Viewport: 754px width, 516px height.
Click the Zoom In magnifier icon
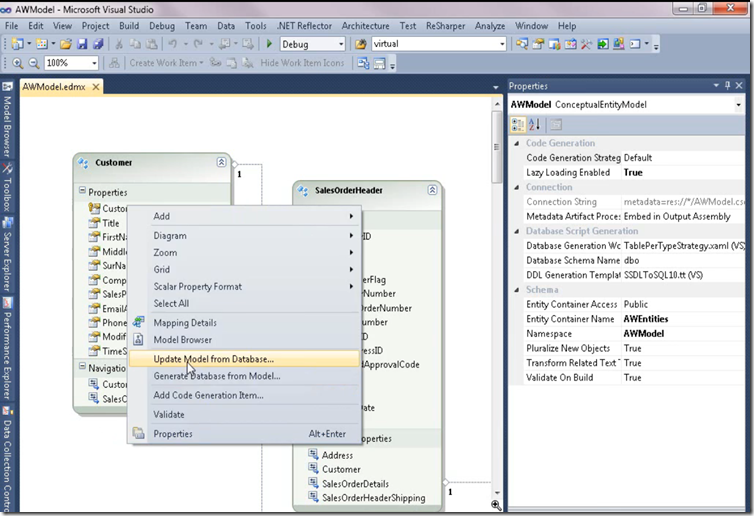pos(17,63)
